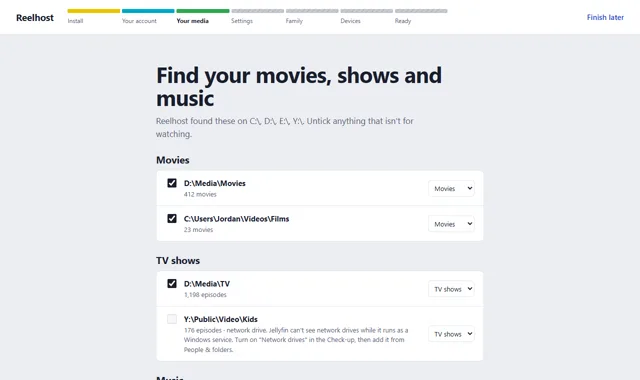Select the Your media step

click(x=193, y=21)
